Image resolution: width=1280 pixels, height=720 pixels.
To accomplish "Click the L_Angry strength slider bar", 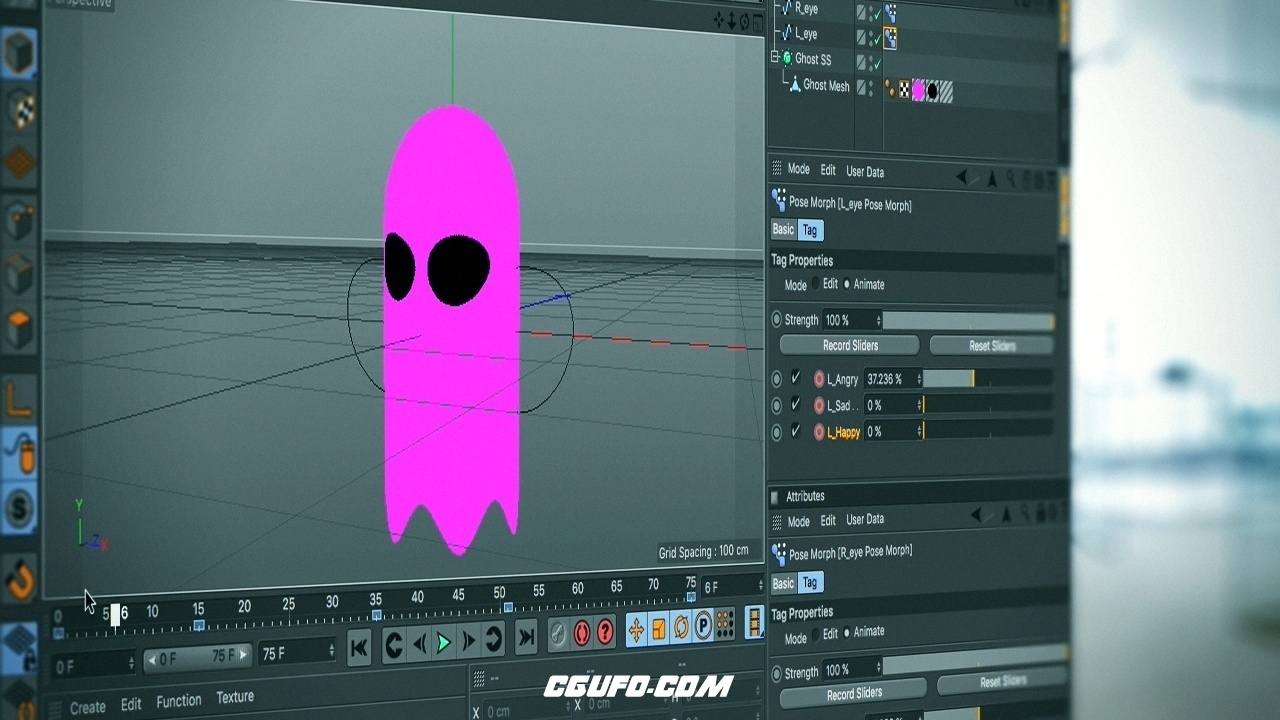I will 987,379.
